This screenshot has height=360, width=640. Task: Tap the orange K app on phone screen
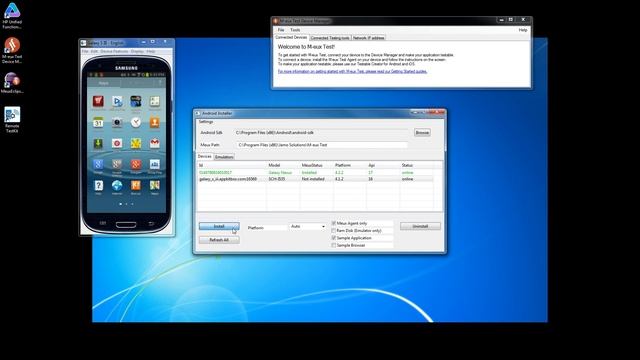[136, 185]
